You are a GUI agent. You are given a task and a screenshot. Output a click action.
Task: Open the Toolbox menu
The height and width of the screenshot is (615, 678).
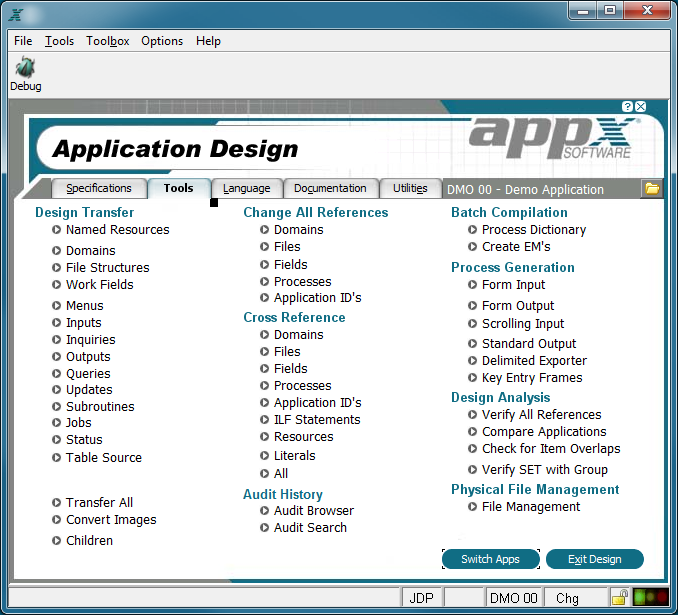tap(108, 41)
